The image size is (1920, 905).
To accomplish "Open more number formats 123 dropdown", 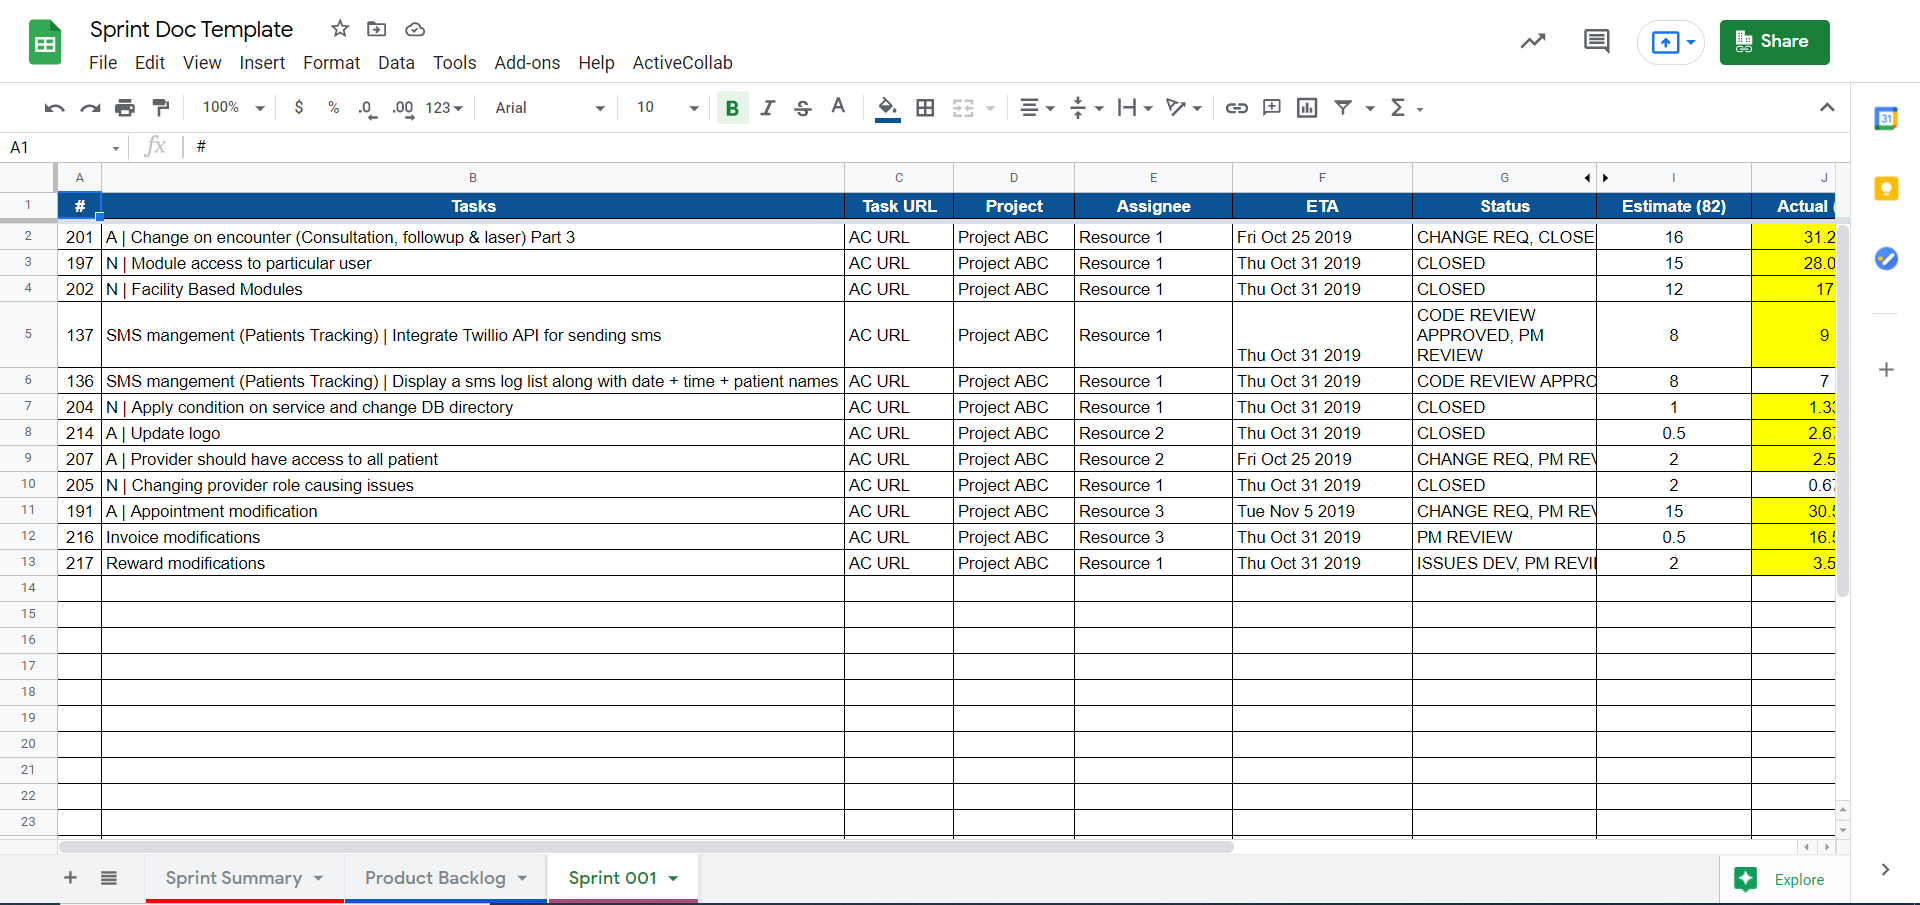I will [444, 108].
